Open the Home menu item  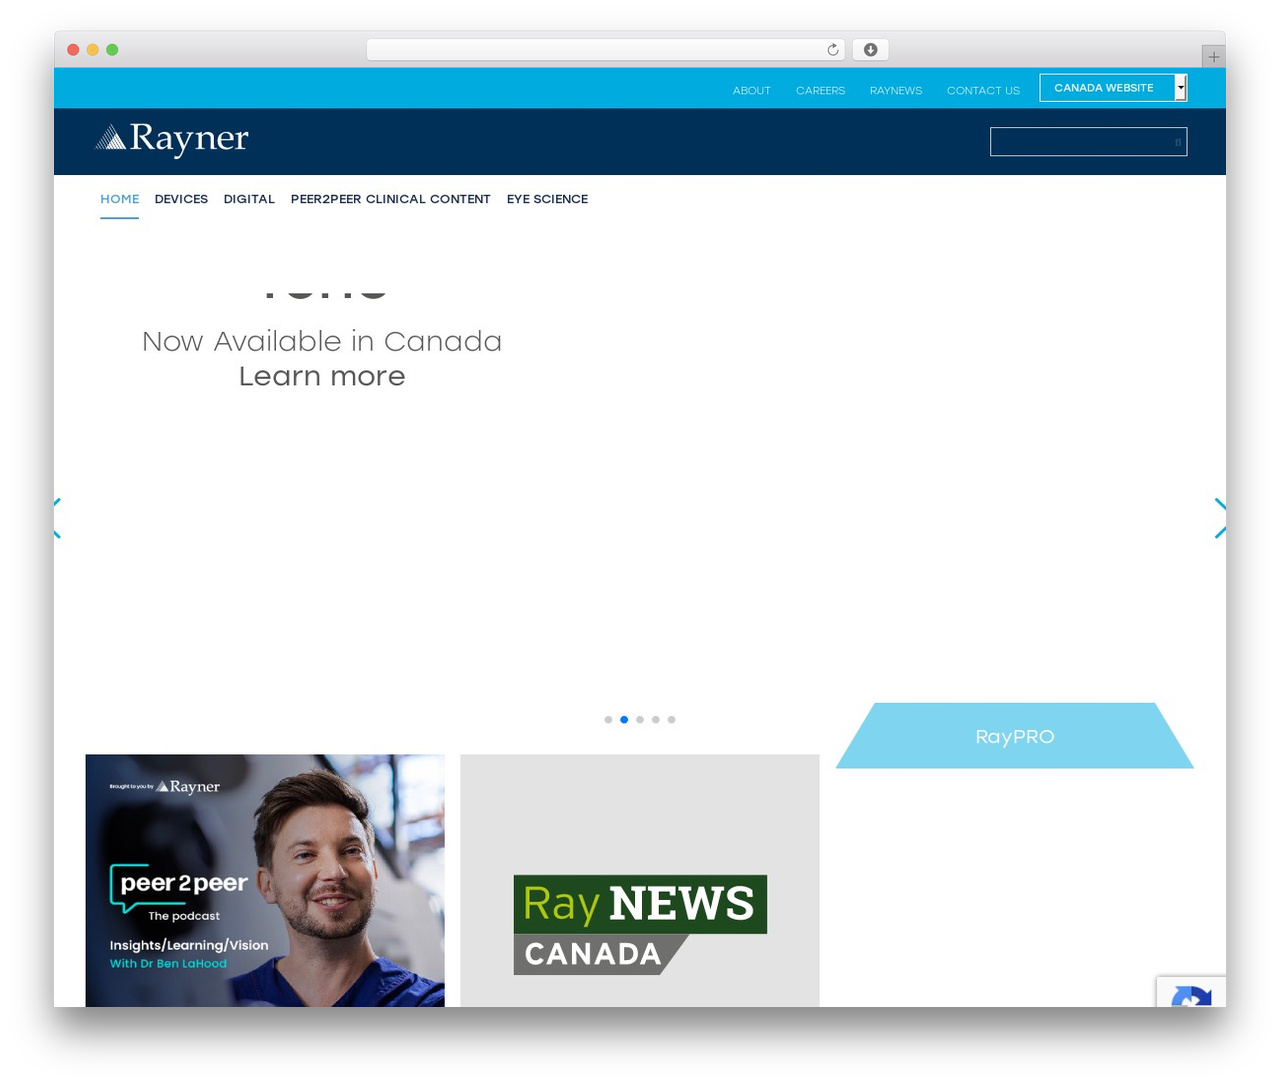point(120,199)
